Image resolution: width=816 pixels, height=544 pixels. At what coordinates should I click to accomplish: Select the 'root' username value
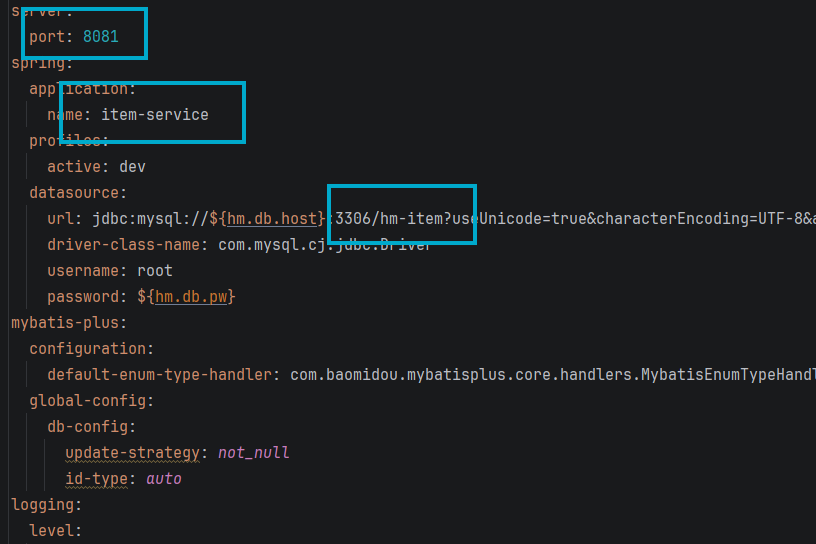point(155,271)
